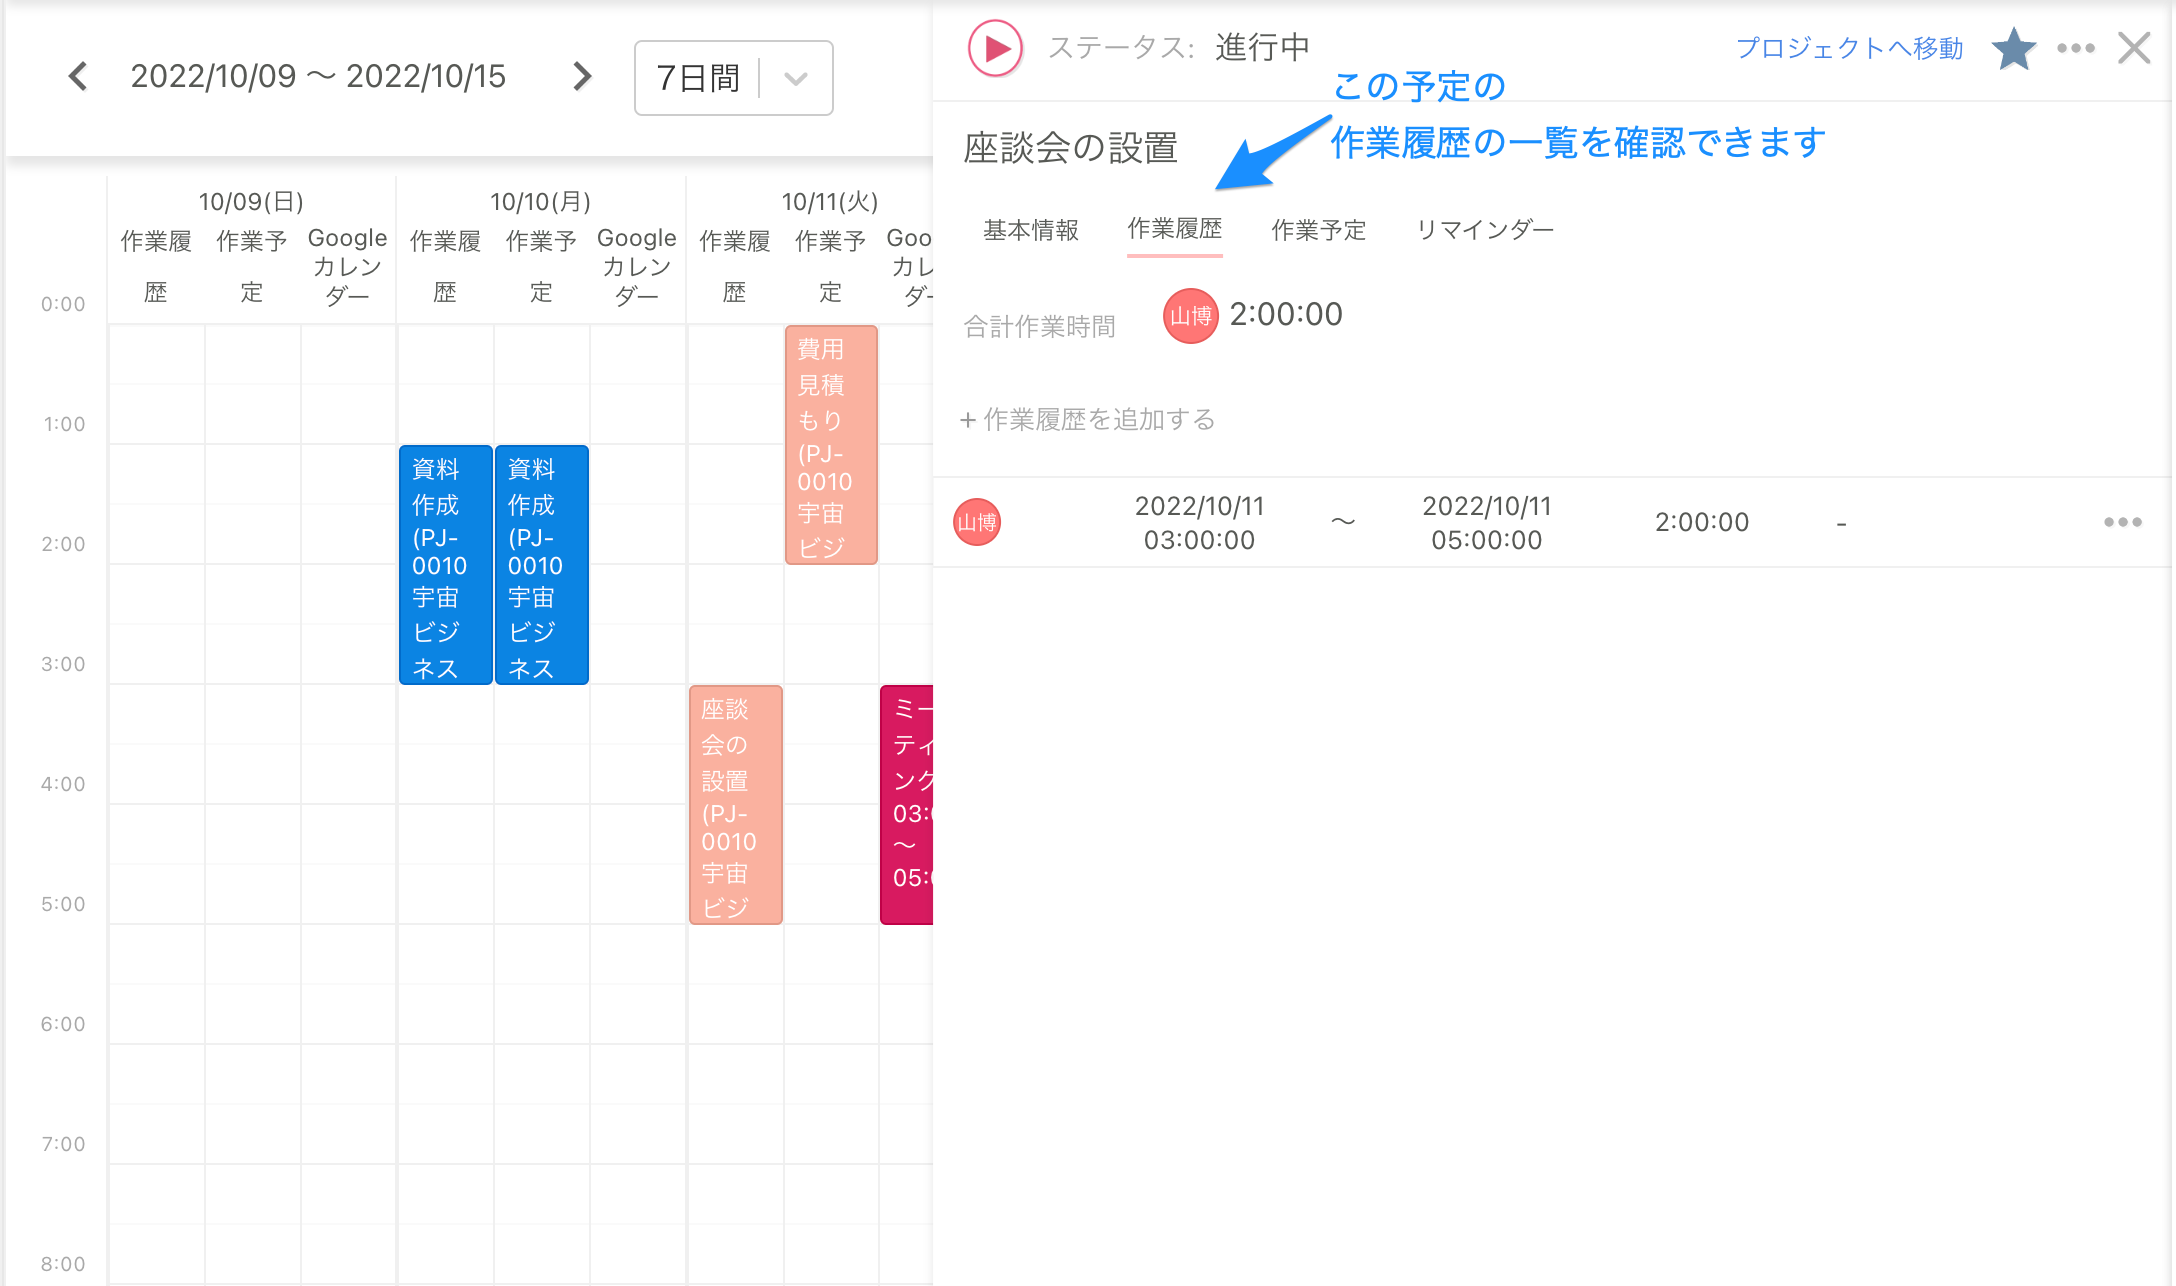
Task: Click the 10/09(日) date header
Action: pos(251,202)
